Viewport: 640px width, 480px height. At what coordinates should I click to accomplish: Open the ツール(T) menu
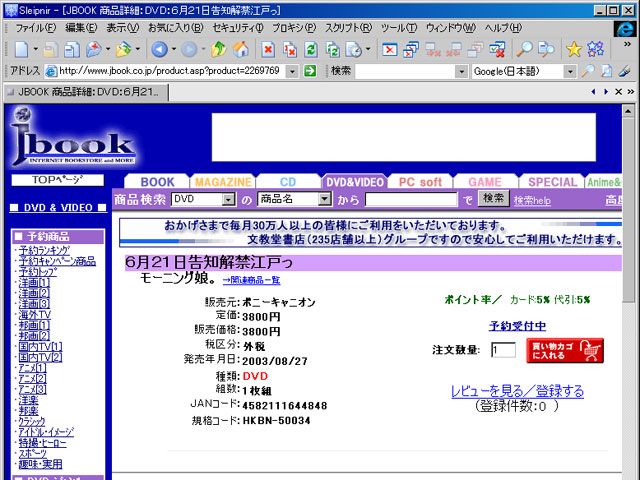pyautogui.click(x=399, y=28)
